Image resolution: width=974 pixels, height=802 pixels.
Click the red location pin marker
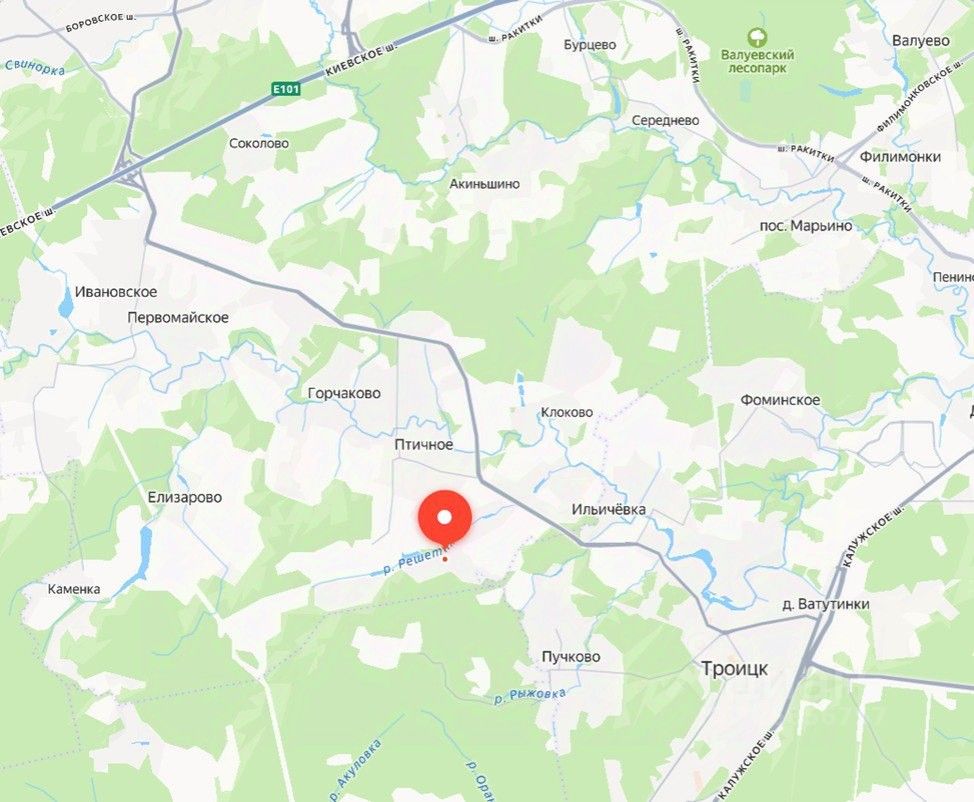coord(445,519)
